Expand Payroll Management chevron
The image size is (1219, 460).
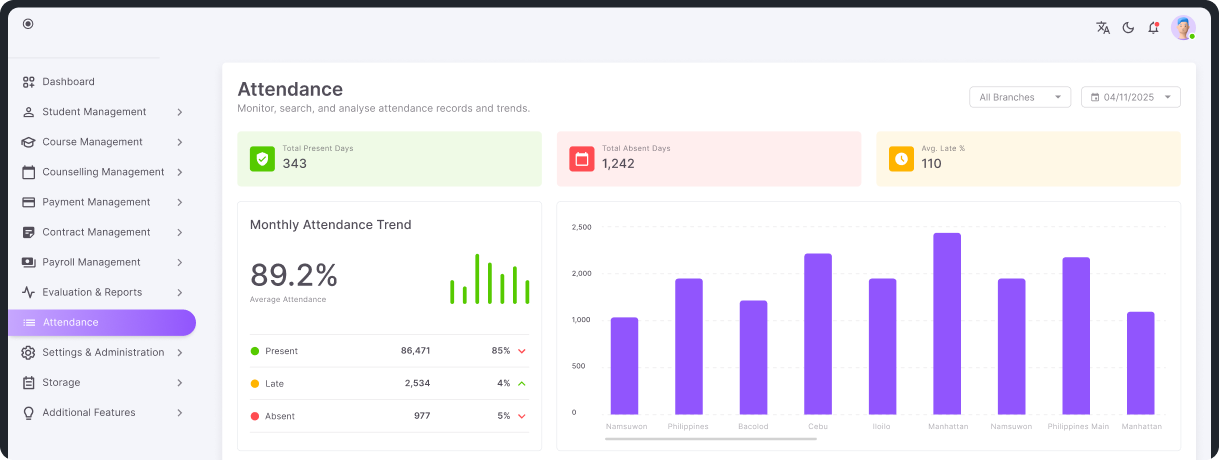179,262
